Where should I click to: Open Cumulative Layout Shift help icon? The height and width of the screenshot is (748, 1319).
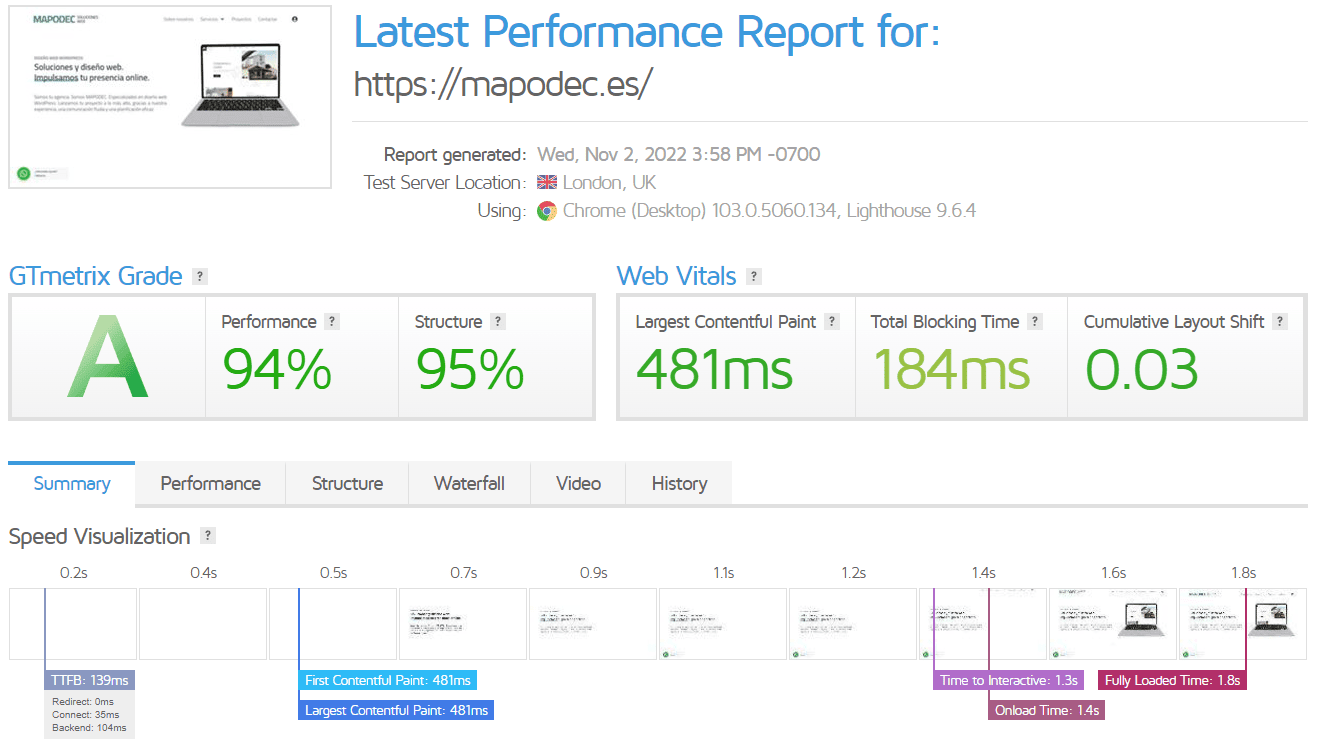click(x=1280, y=322)
